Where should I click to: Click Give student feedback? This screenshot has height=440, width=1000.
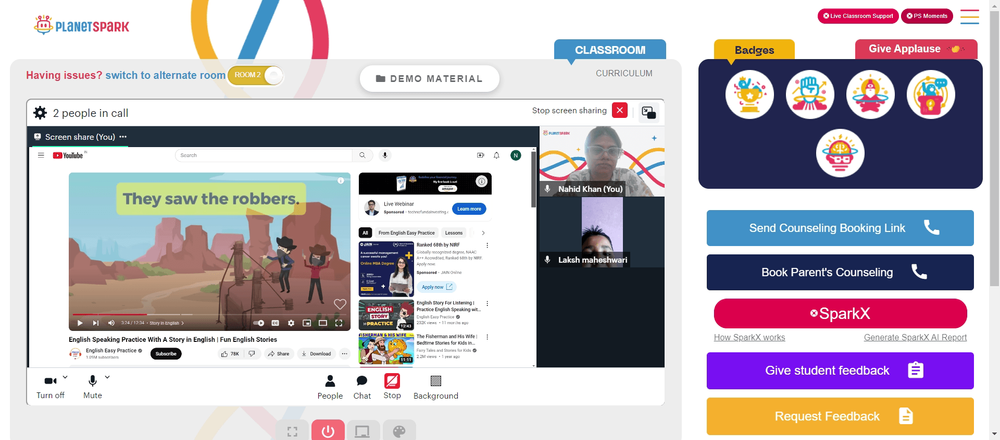tap(840, 370)
